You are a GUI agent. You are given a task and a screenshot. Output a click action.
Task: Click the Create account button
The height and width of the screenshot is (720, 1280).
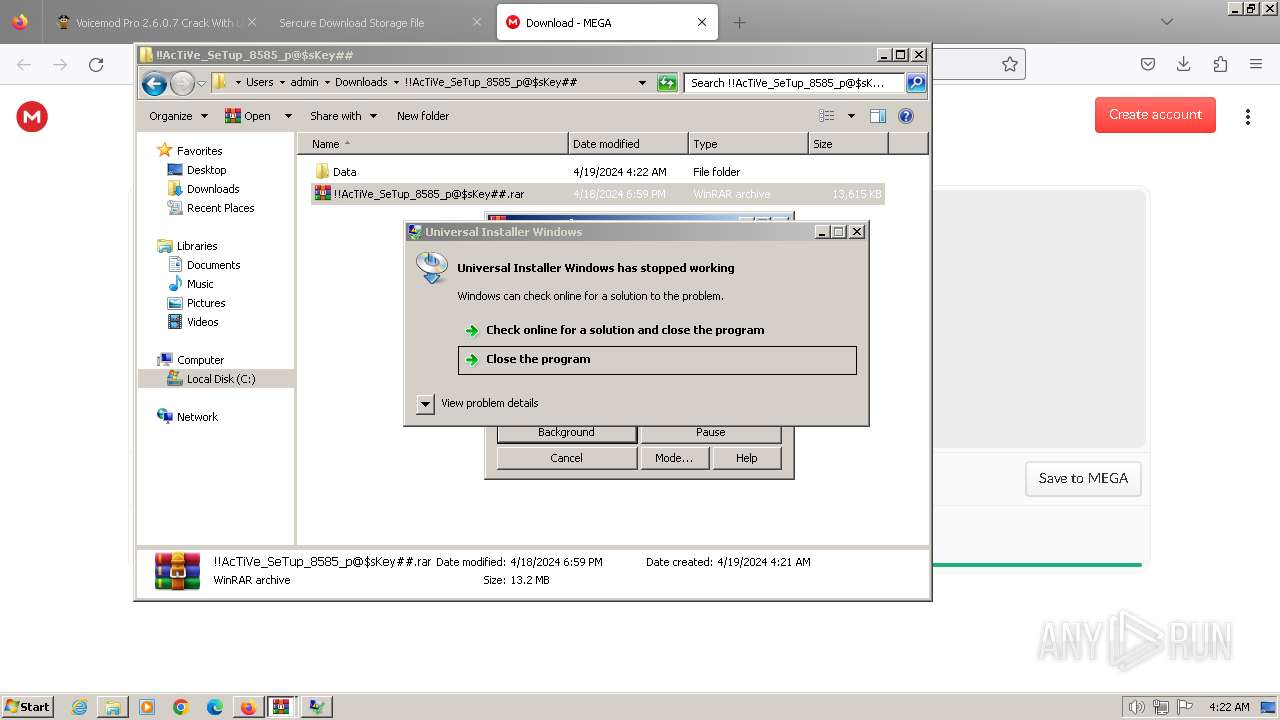[x=1155, y=115]
